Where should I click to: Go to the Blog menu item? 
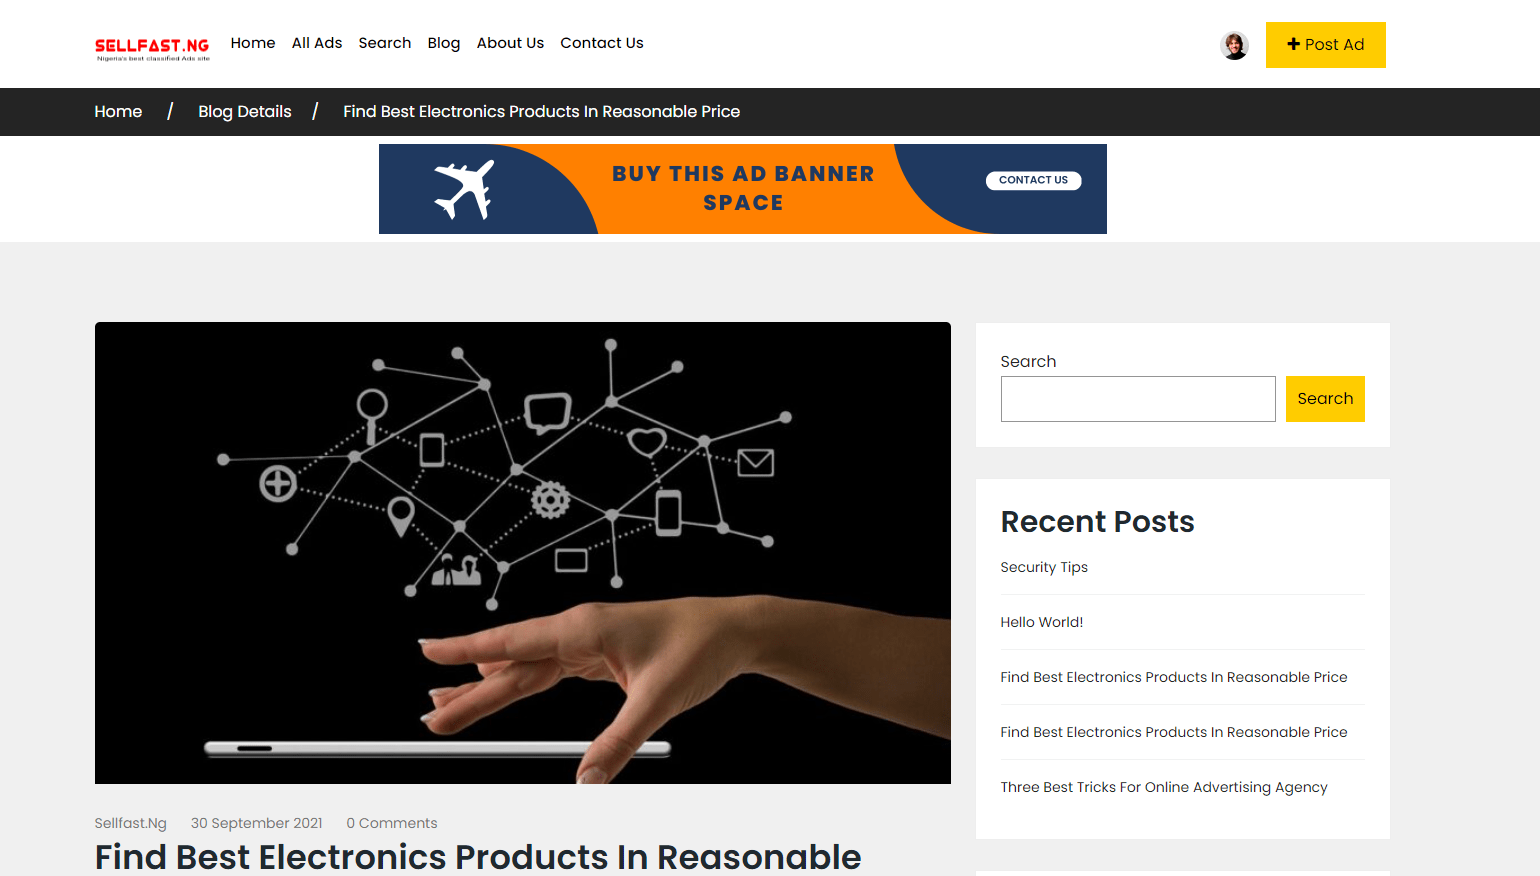tap(444, 43)
